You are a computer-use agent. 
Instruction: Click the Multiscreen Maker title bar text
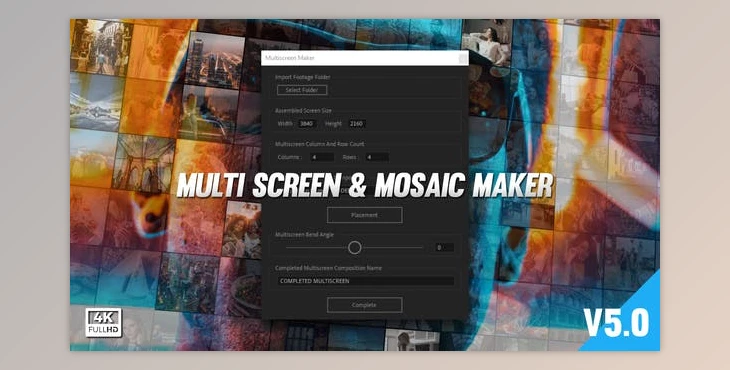coord(290,58)
